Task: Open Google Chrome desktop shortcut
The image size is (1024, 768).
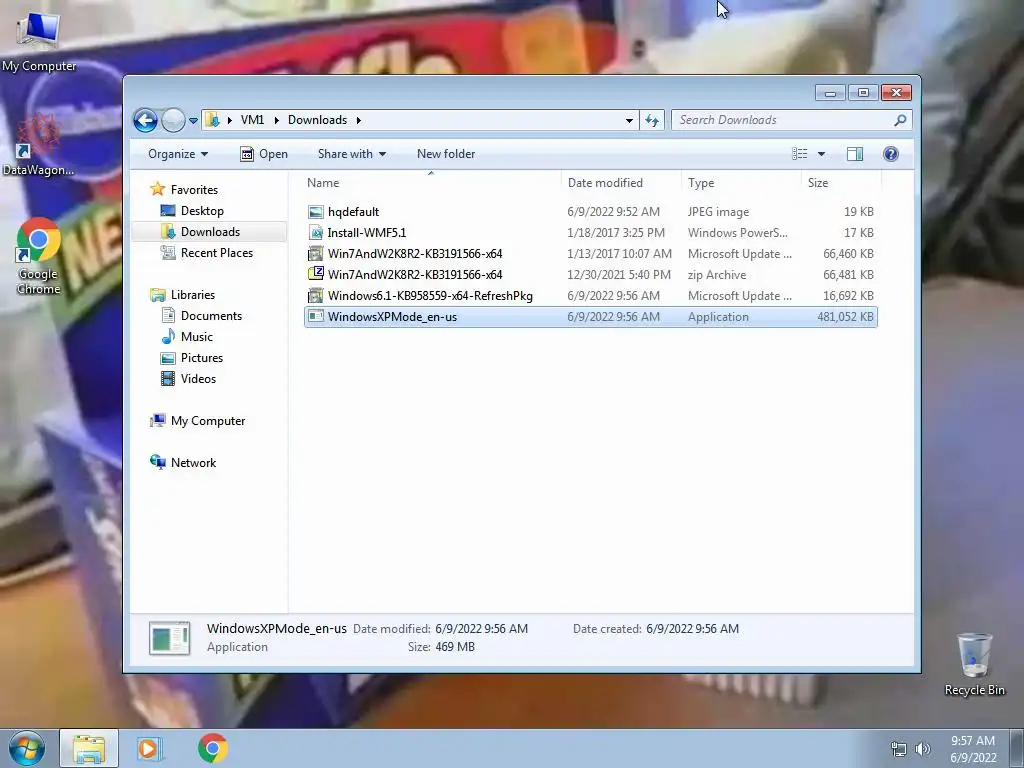Action: 39,257
